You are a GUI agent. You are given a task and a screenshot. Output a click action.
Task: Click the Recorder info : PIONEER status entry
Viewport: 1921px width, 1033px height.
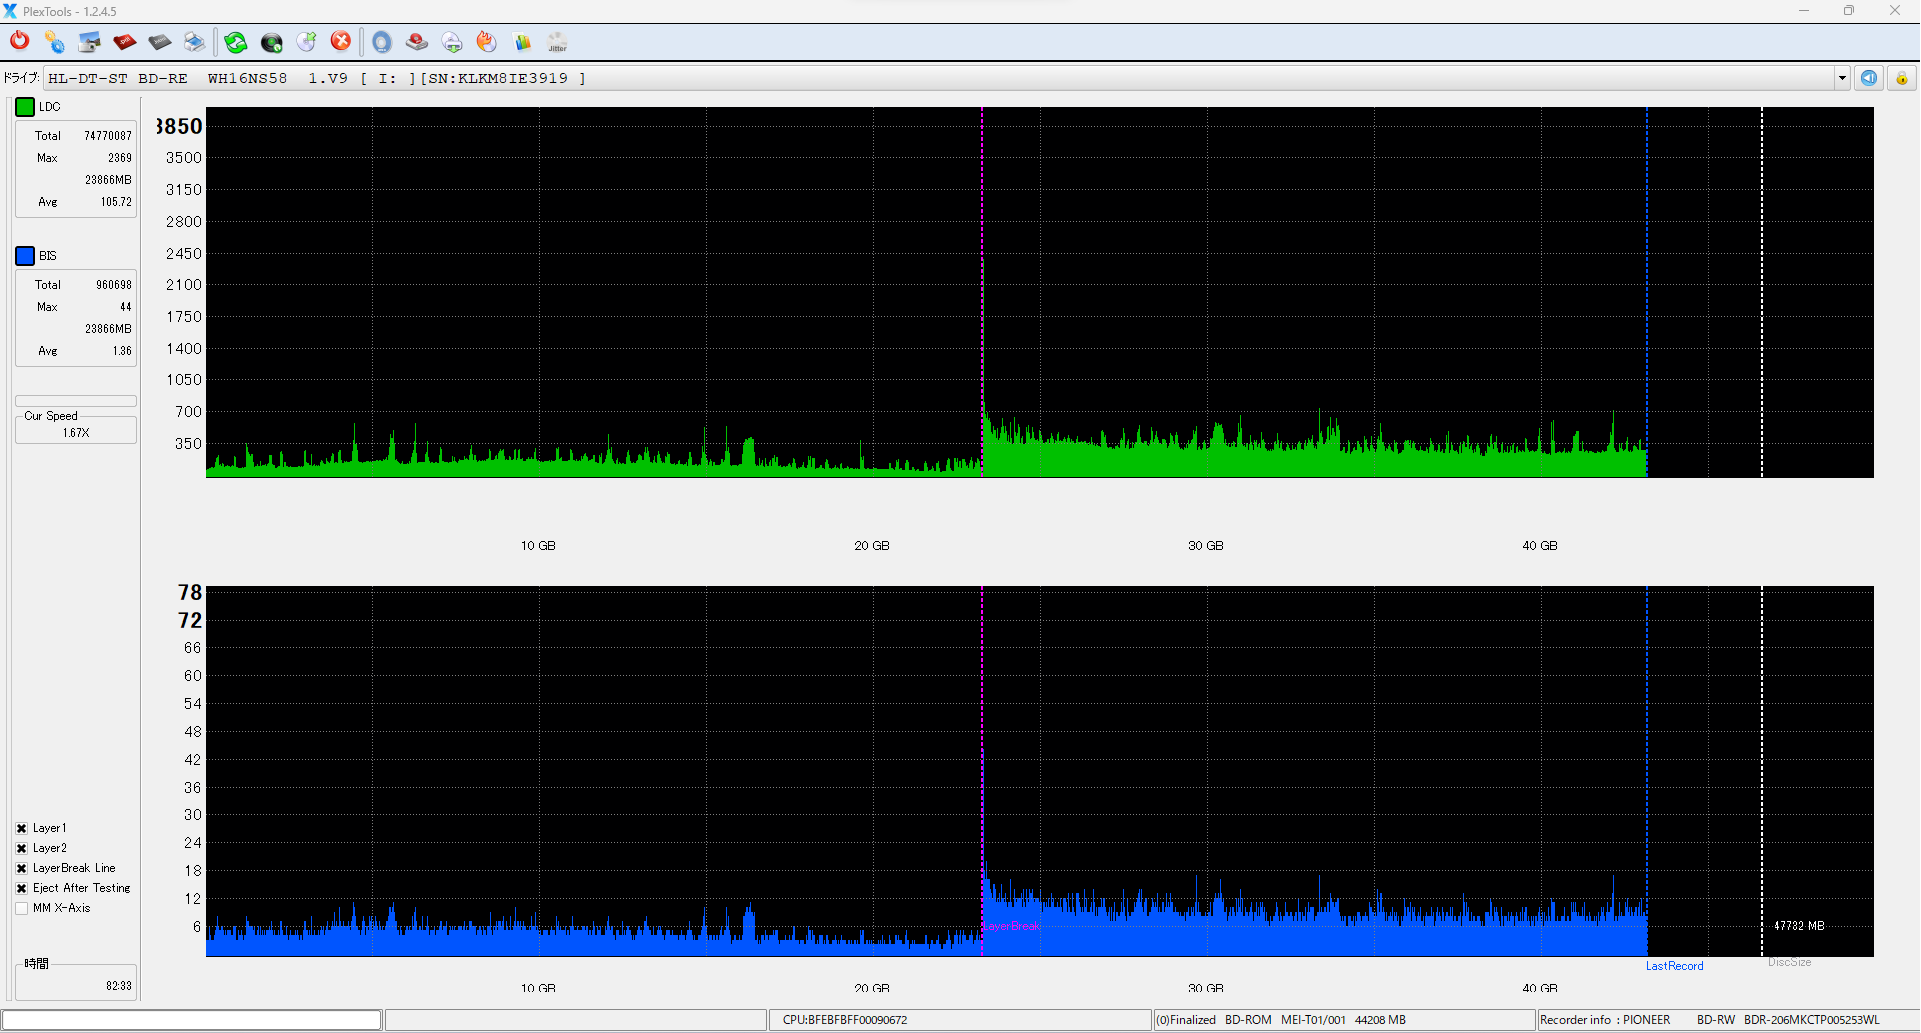click(x=1605, y=1020)
